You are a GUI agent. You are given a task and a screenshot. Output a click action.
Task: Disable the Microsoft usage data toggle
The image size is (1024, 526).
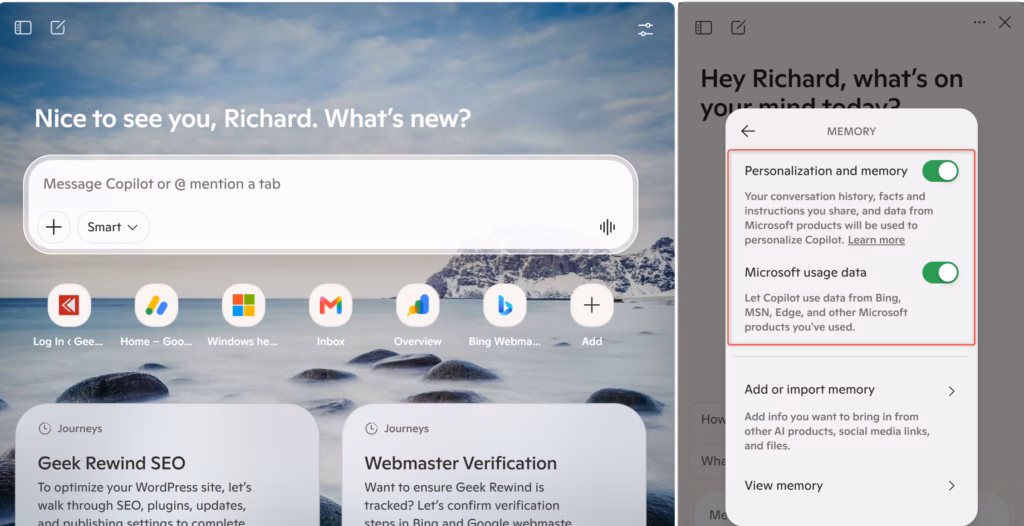[x=940, y=272]
